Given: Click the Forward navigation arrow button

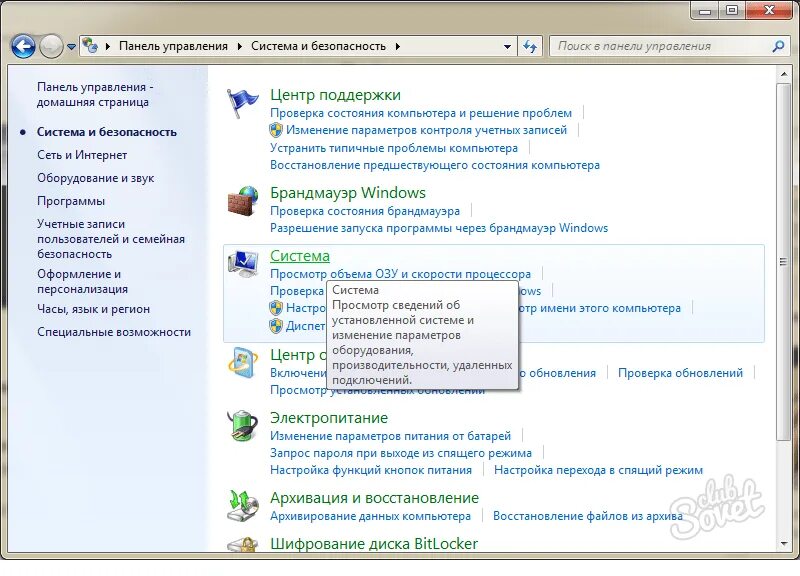Looking at the screenshot, I should click(51, 46).
